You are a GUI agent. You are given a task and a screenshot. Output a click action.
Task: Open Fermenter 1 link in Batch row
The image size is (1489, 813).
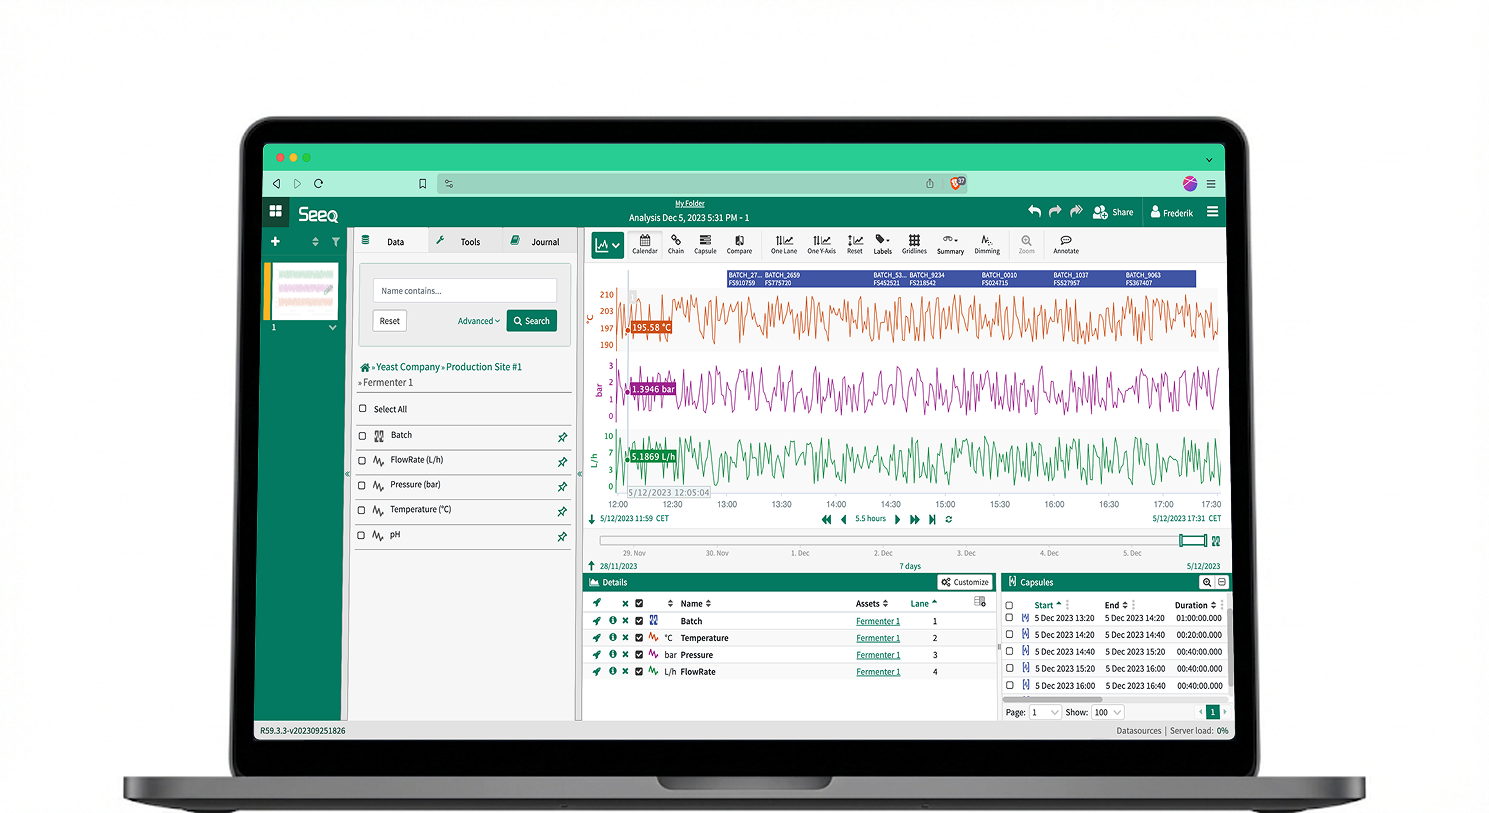tap(877, 621)
